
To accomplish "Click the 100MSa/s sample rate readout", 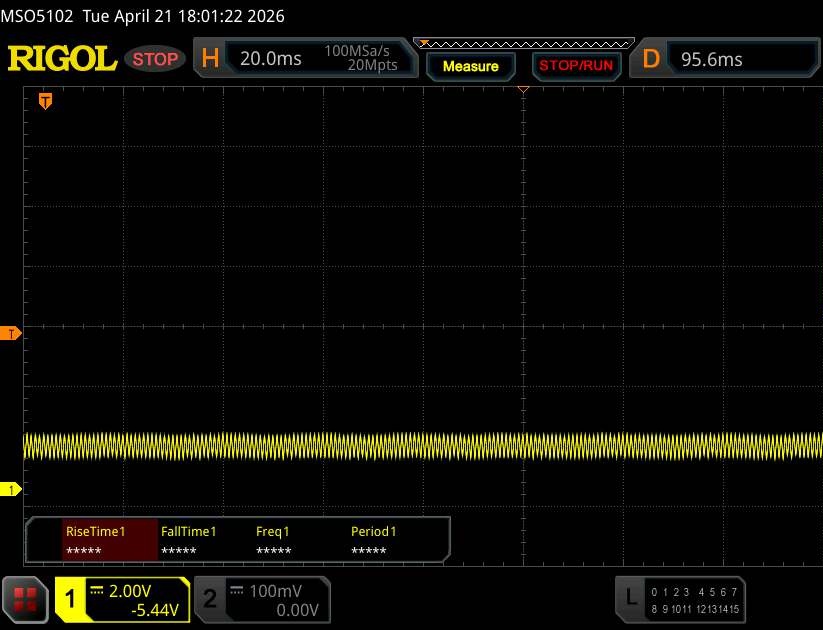I will point(357,51).
